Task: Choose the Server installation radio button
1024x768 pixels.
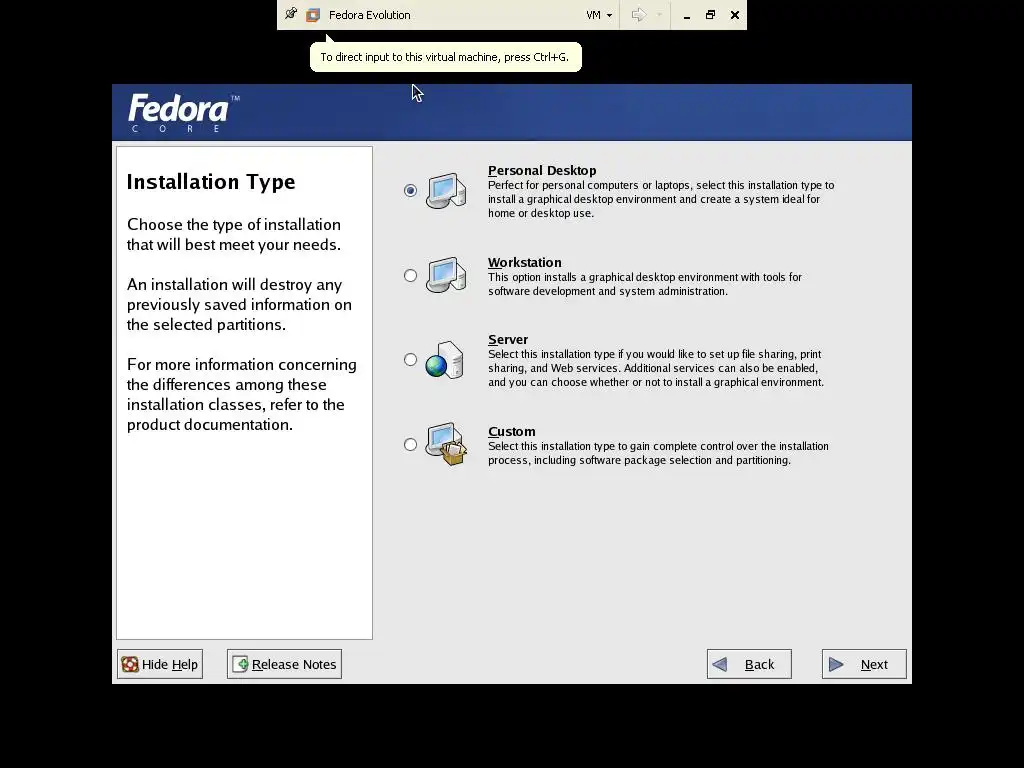Action: tap(410, 360)
